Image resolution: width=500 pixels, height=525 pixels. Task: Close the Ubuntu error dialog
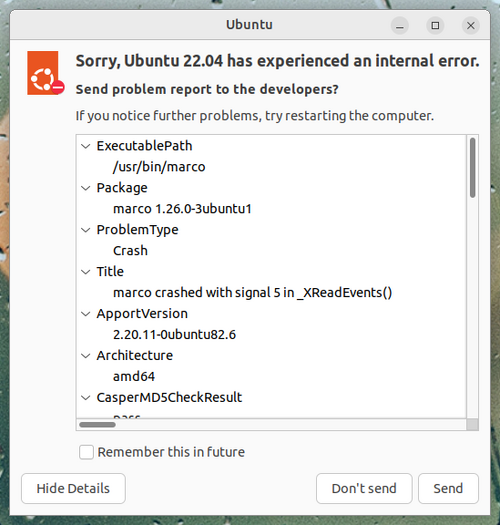(x=471, y=25)
